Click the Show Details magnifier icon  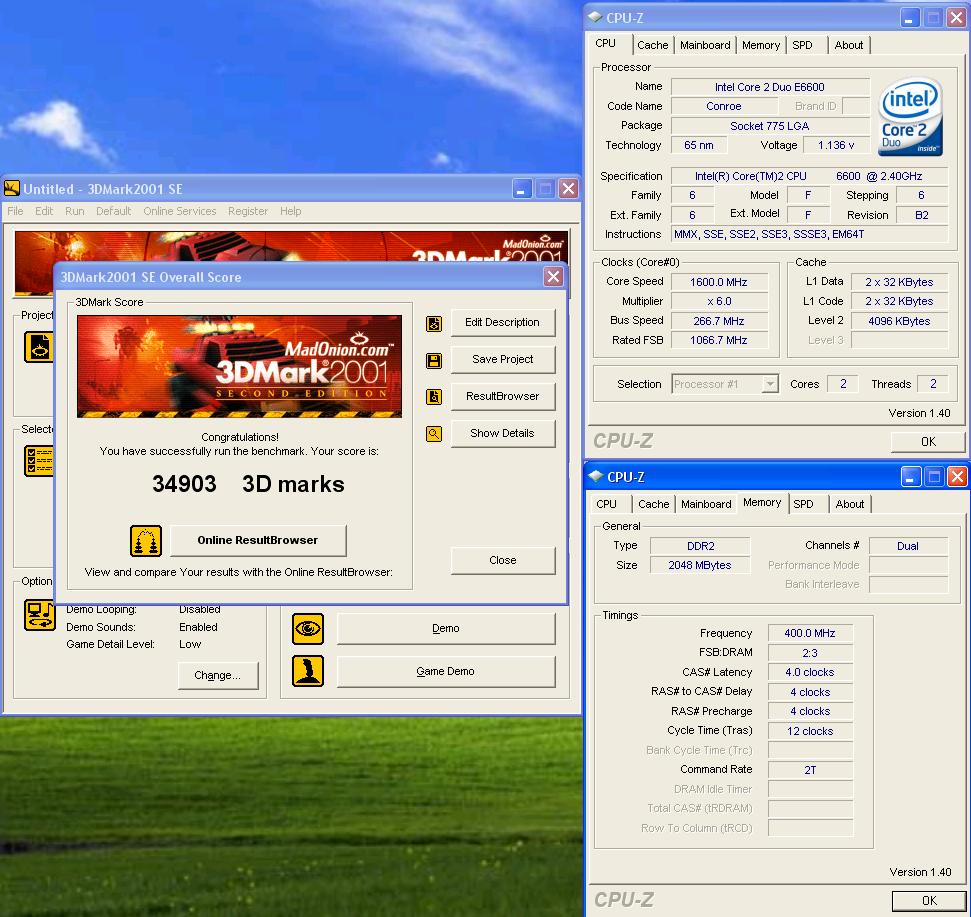tap(433, 434)
